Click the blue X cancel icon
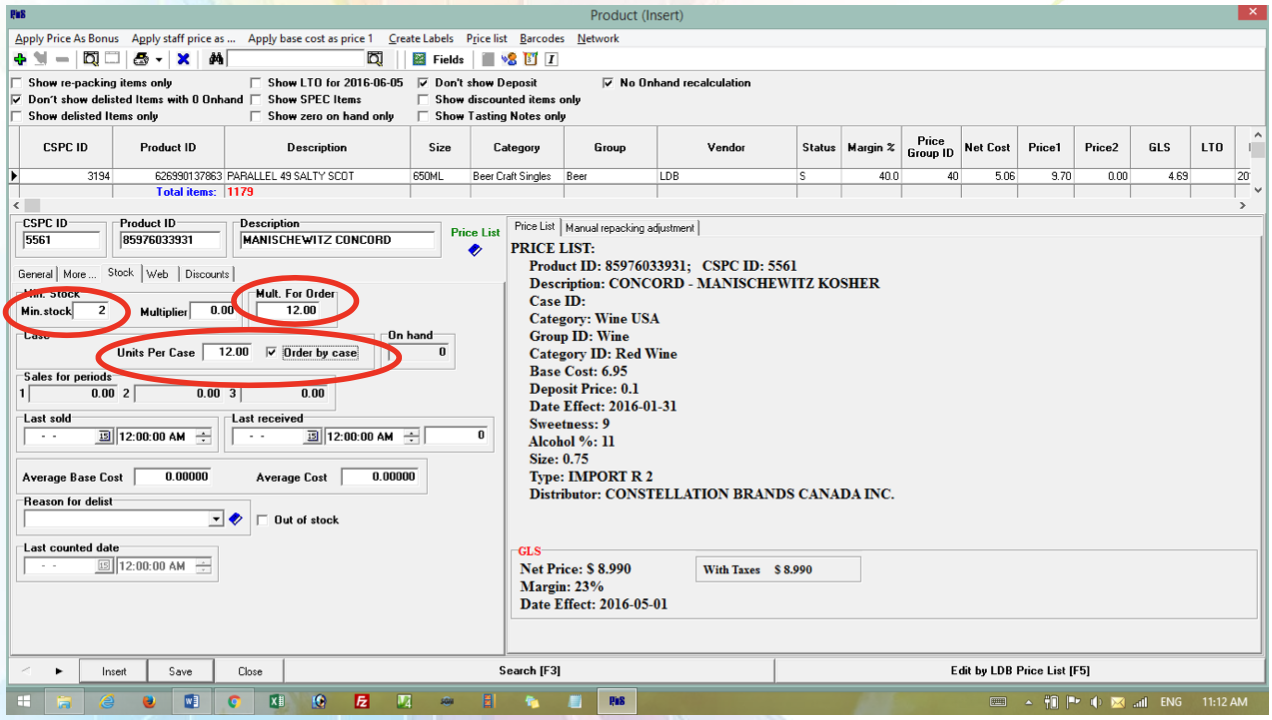Image resolution: width=1272 pixels, height=720 pixels. (x=183, y=59)
